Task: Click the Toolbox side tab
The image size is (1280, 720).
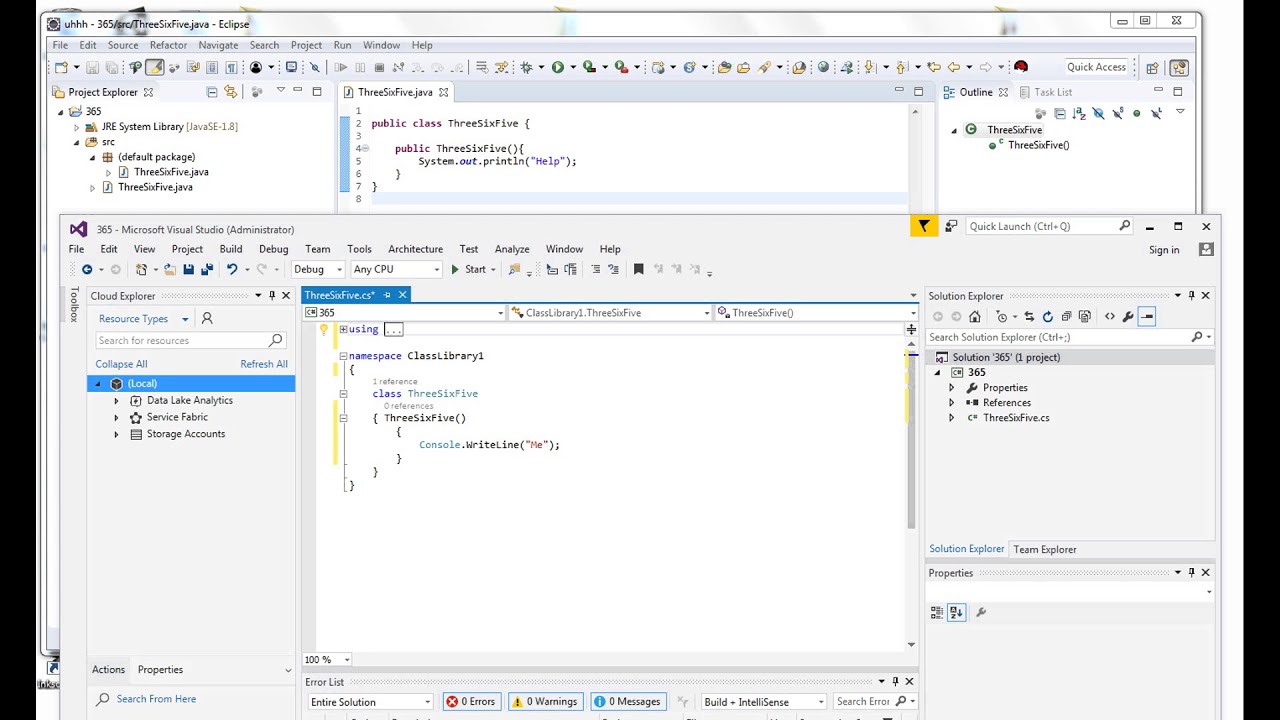Action: [74, 304]
